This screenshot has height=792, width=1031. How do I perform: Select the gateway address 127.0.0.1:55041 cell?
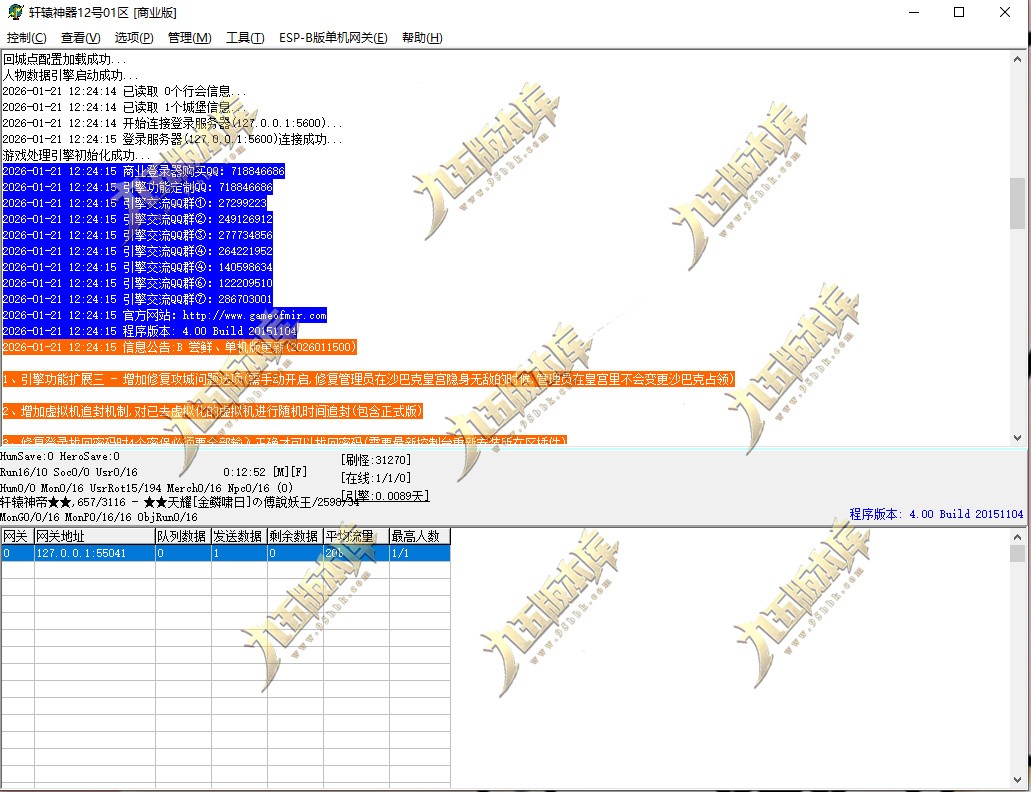click(x=95, y=553)
